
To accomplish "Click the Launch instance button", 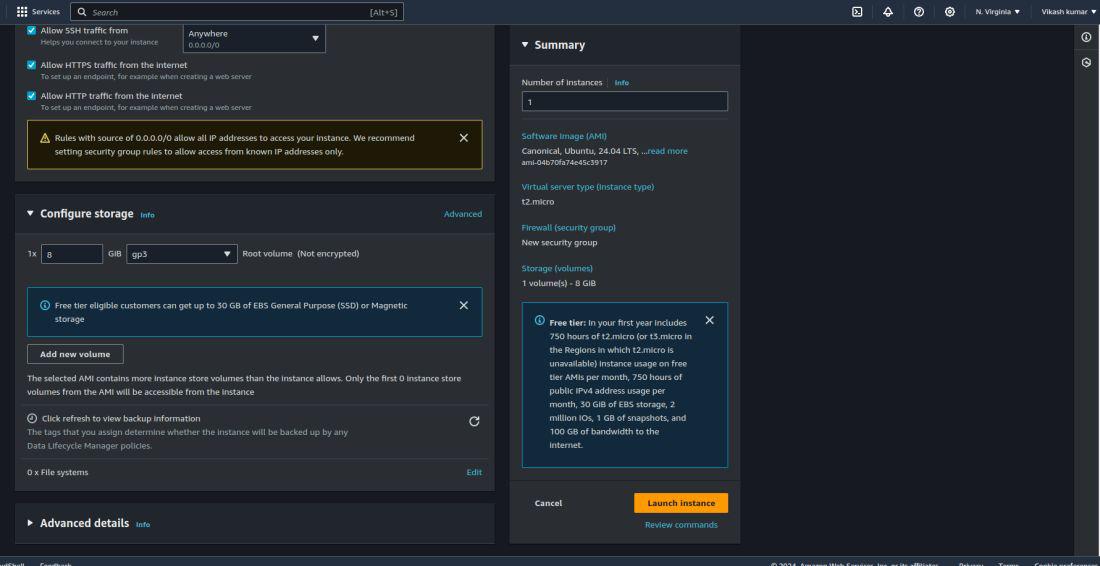I will (x=680, y=503).
